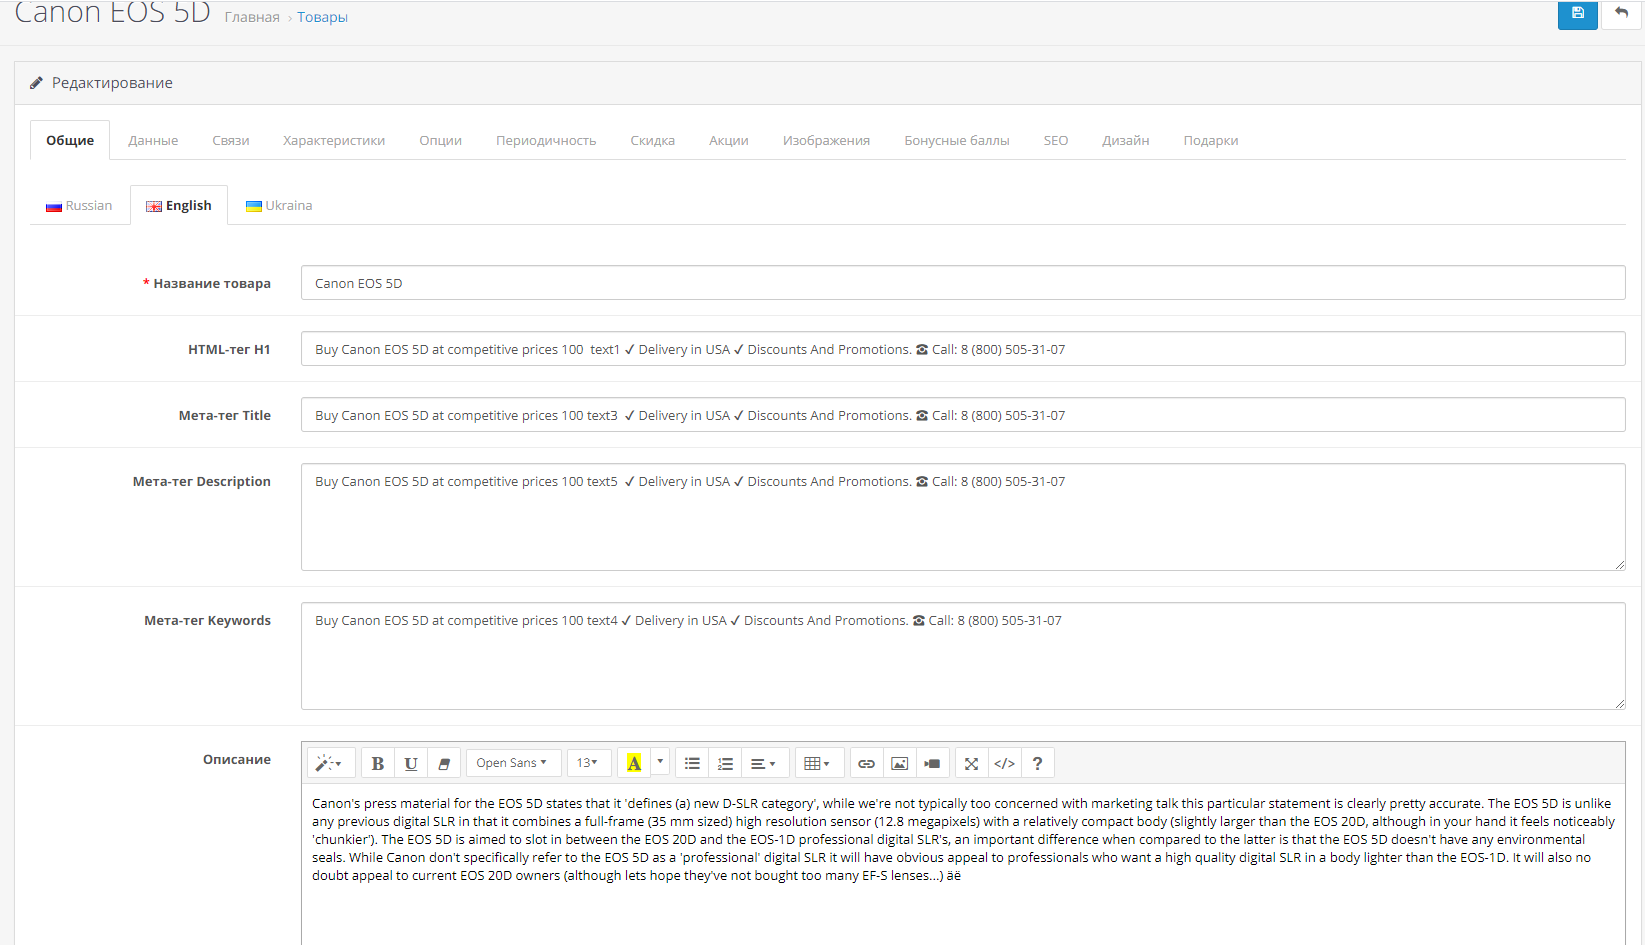
Task: Toggle fullscreen editor mode
Action: tap(971, 763)
